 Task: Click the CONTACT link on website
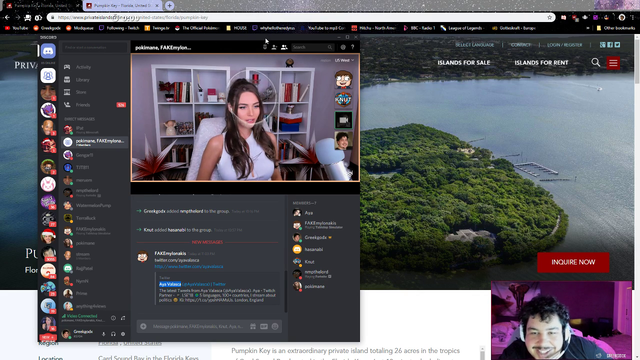(521, 45)
